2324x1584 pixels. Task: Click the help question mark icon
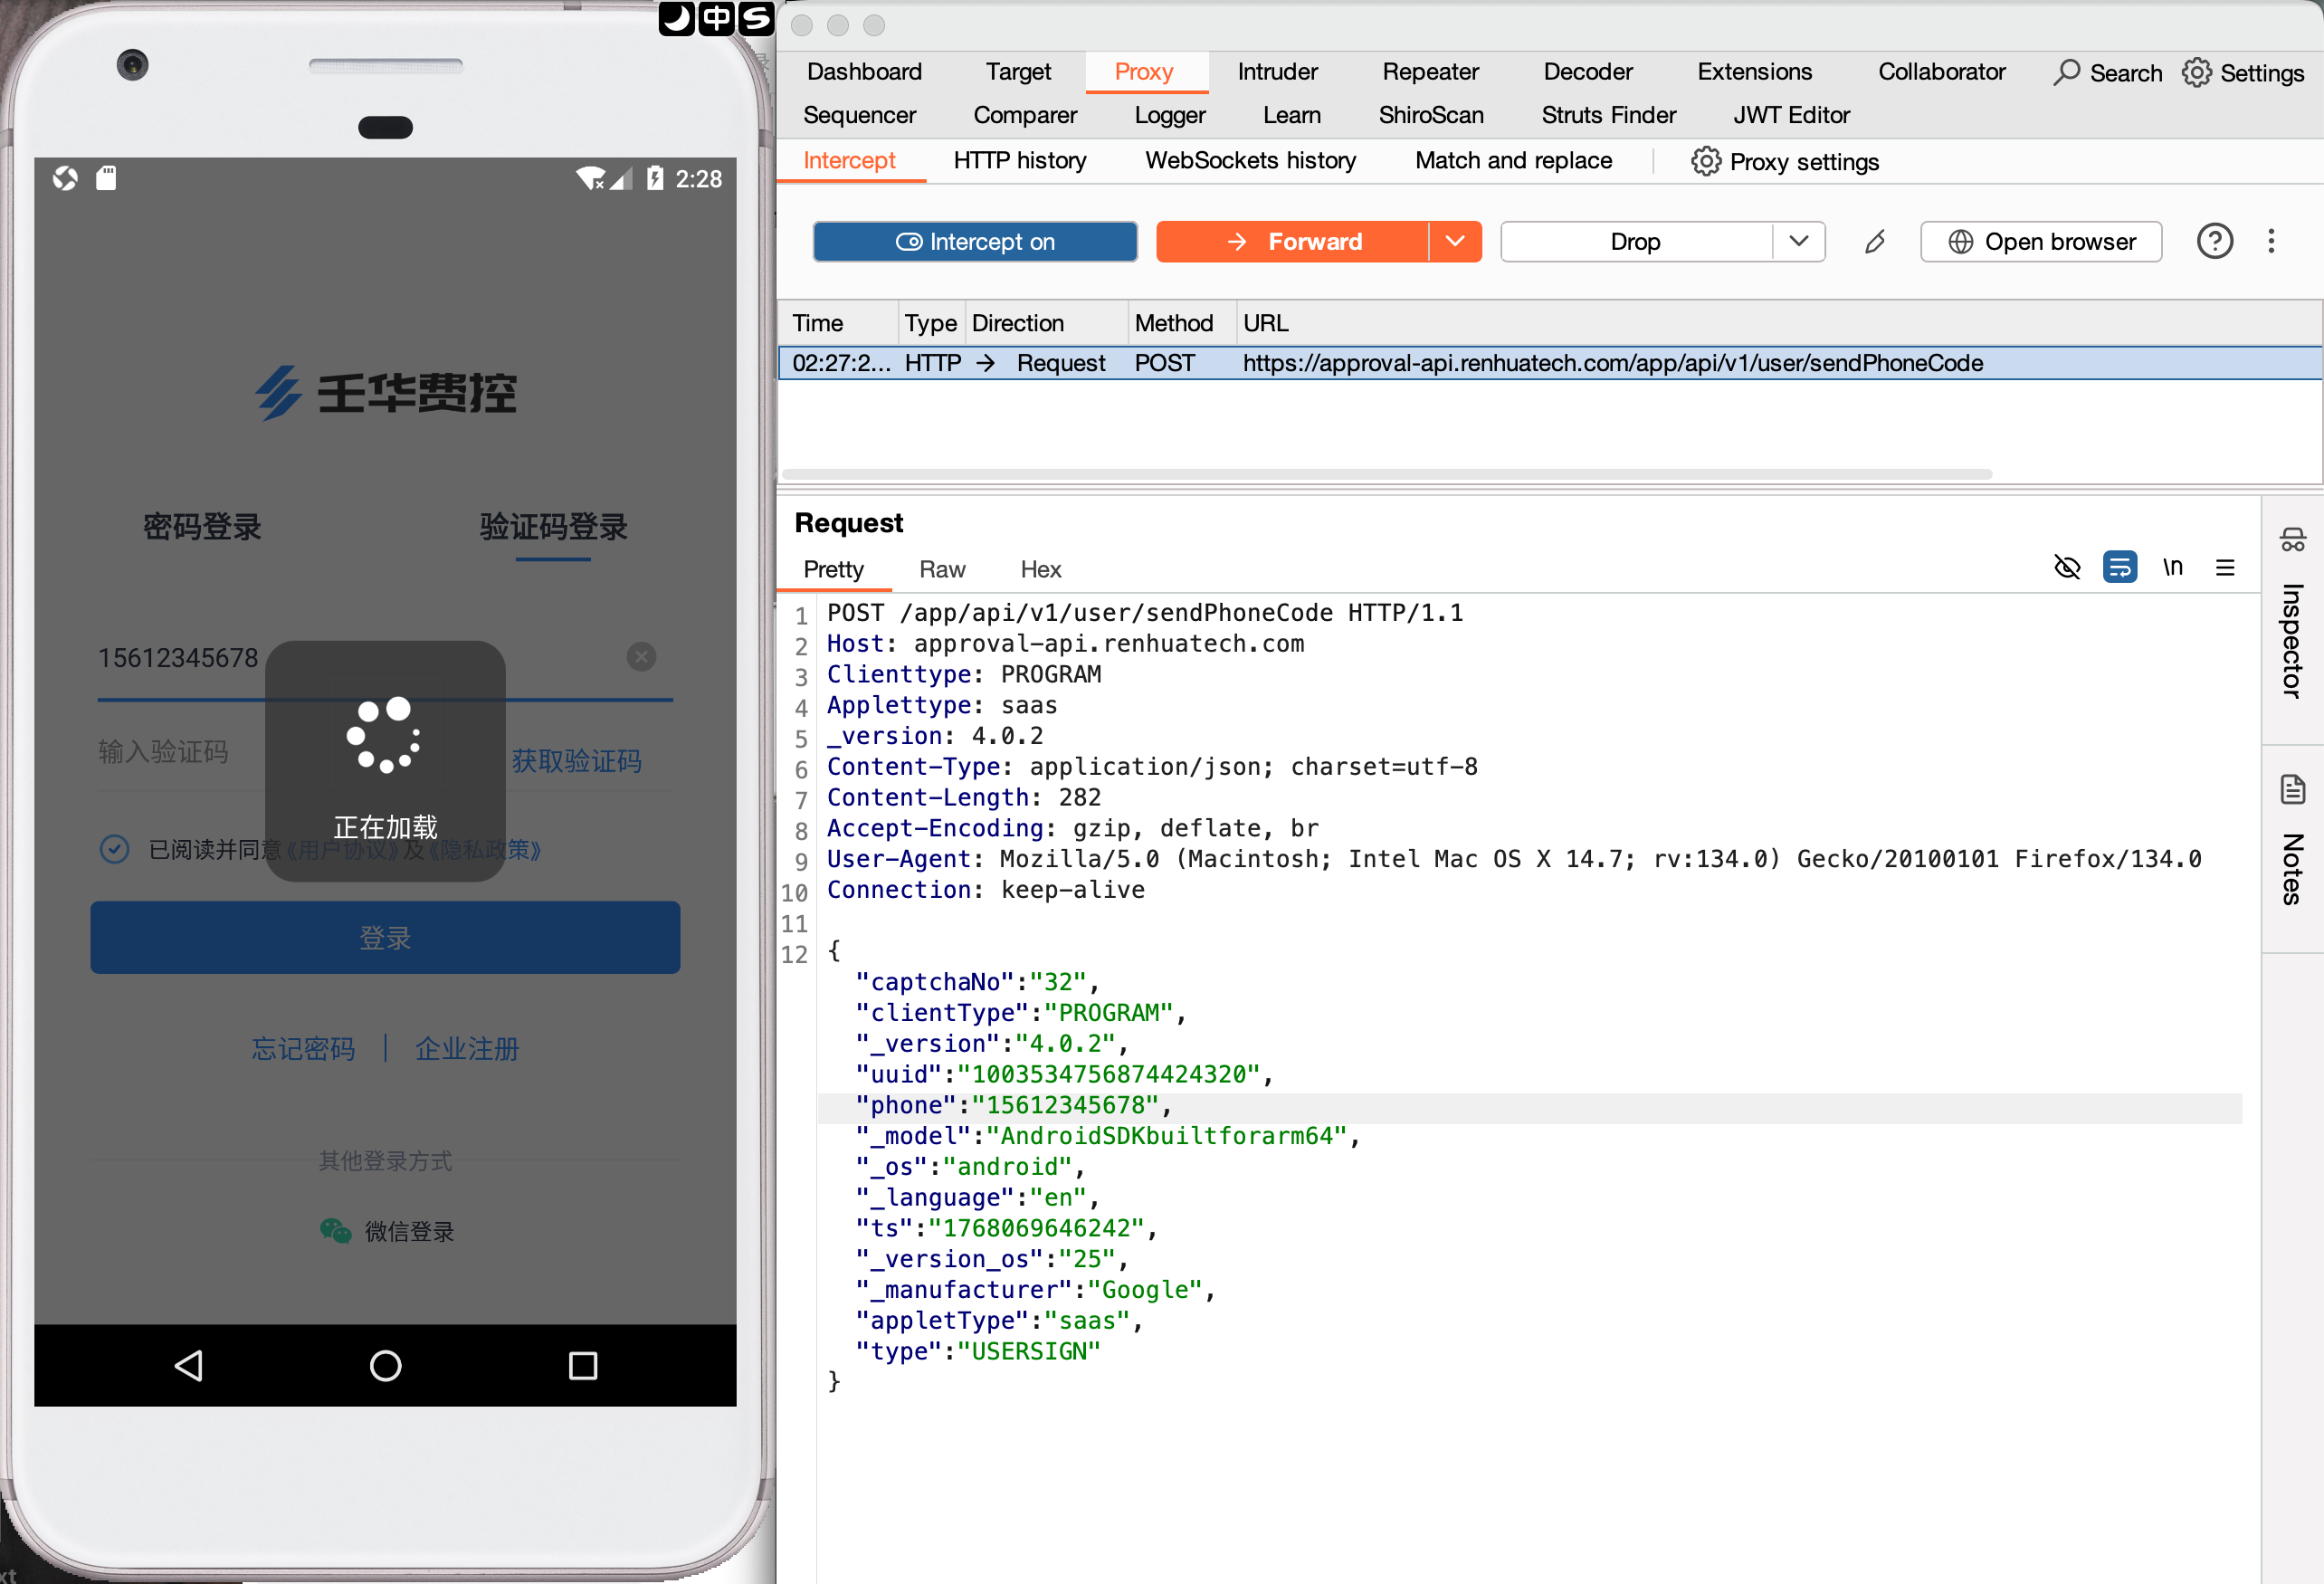pyautogui.click(x=2215, y=242)
